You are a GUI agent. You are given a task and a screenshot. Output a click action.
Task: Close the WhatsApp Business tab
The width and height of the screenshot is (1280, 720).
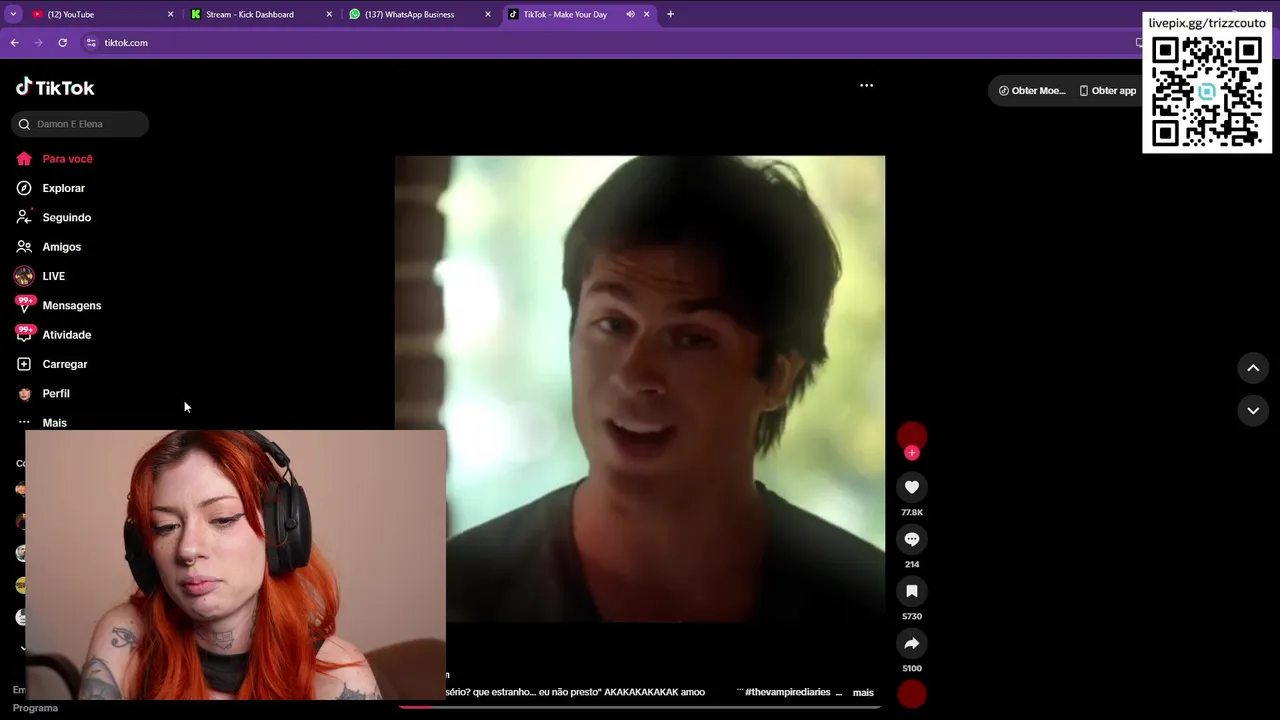488,14
